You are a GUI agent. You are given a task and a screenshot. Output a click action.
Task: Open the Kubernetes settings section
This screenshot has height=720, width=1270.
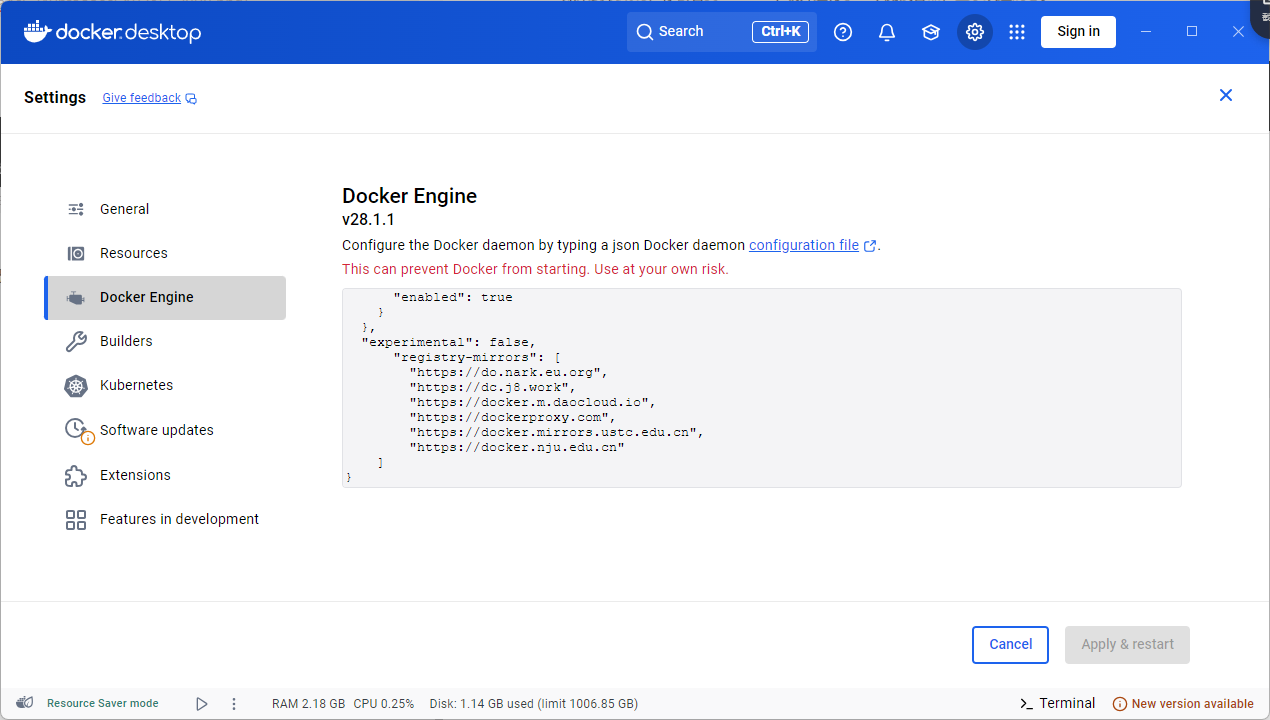165,385
